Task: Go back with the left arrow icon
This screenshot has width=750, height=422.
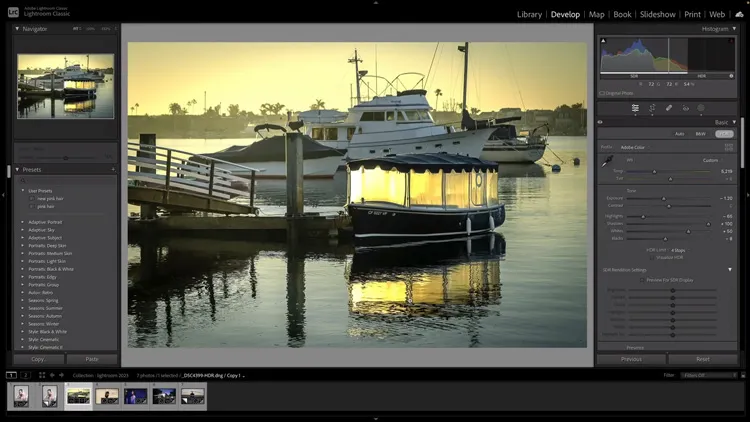Action: pos(52,375)
